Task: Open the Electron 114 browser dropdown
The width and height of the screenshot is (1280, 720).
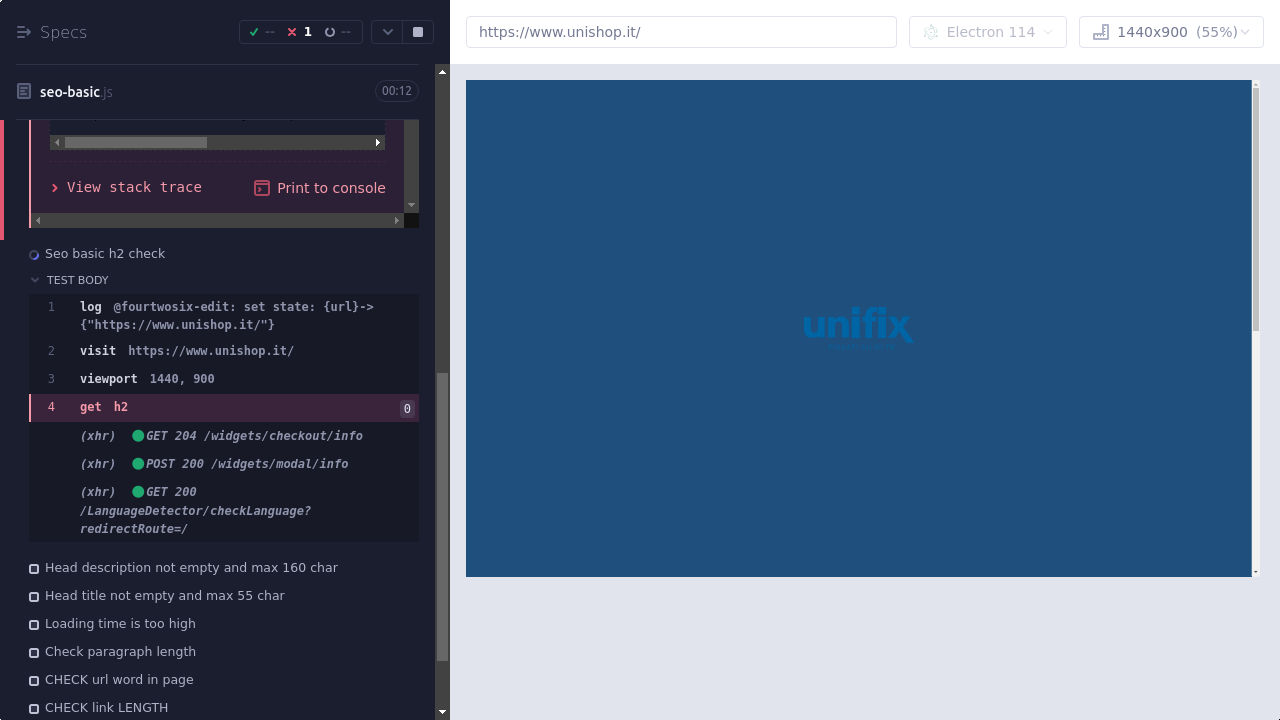Action: 987,32
